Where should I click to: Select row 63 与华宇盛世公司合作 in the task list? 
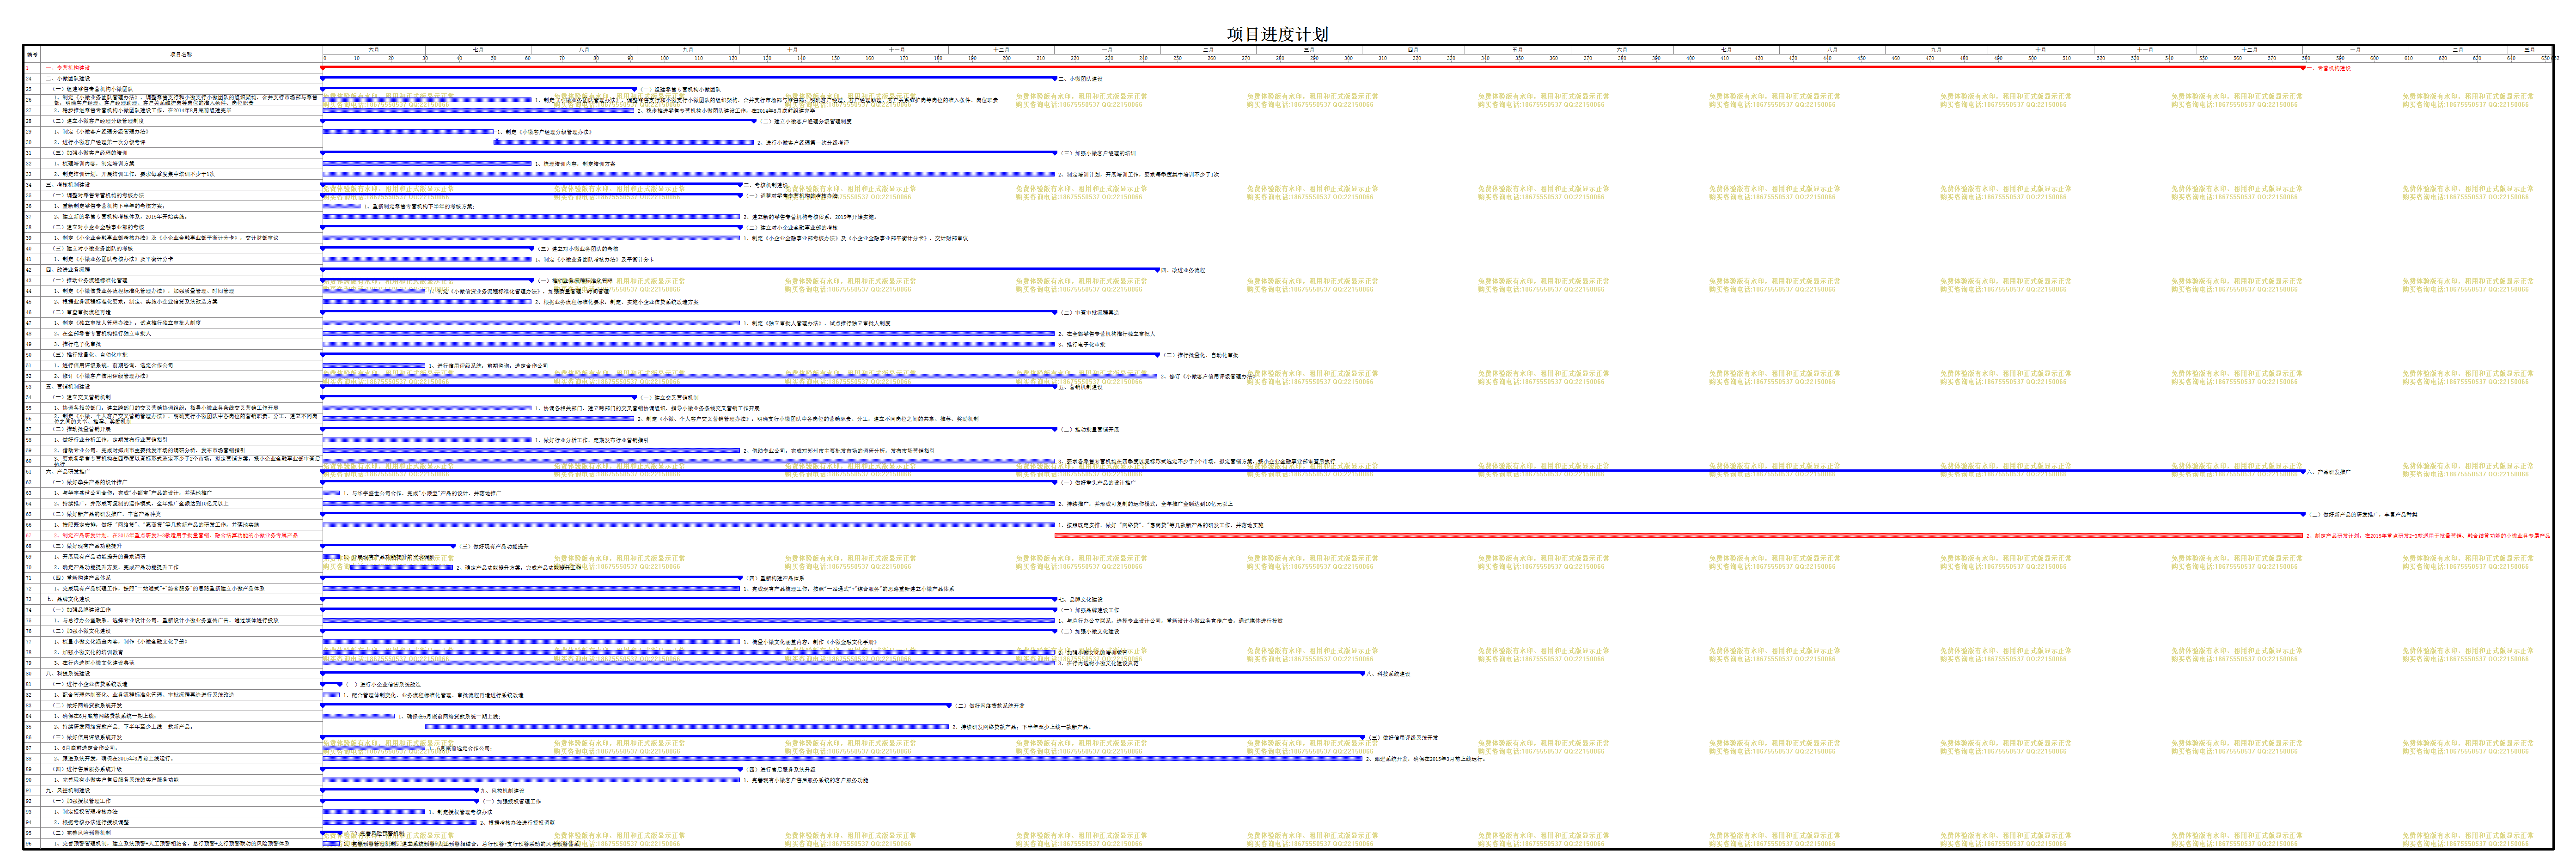172,493
